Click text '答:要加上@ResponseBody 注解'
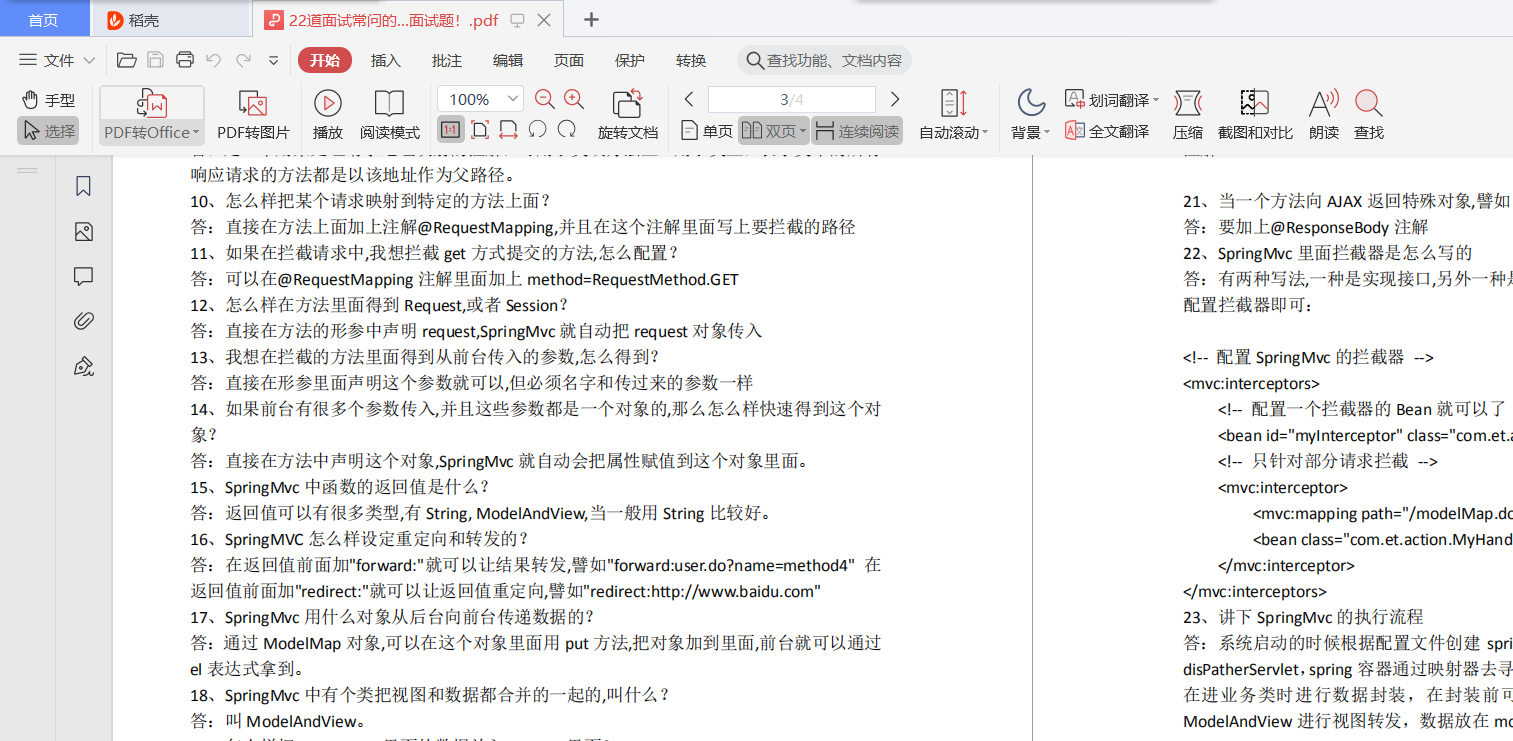This screenshot has height=741, width=1513. [1306, 226]
